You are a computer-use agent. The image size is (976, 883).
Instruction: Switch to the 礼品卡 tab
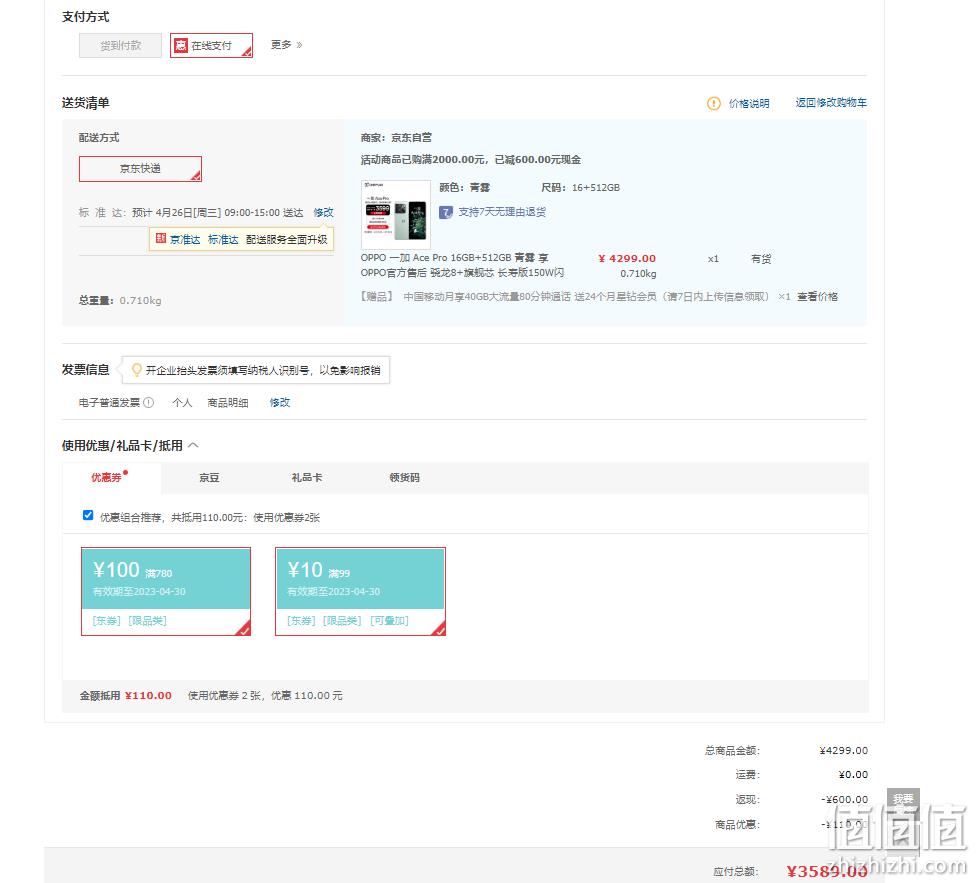[307, 478]
